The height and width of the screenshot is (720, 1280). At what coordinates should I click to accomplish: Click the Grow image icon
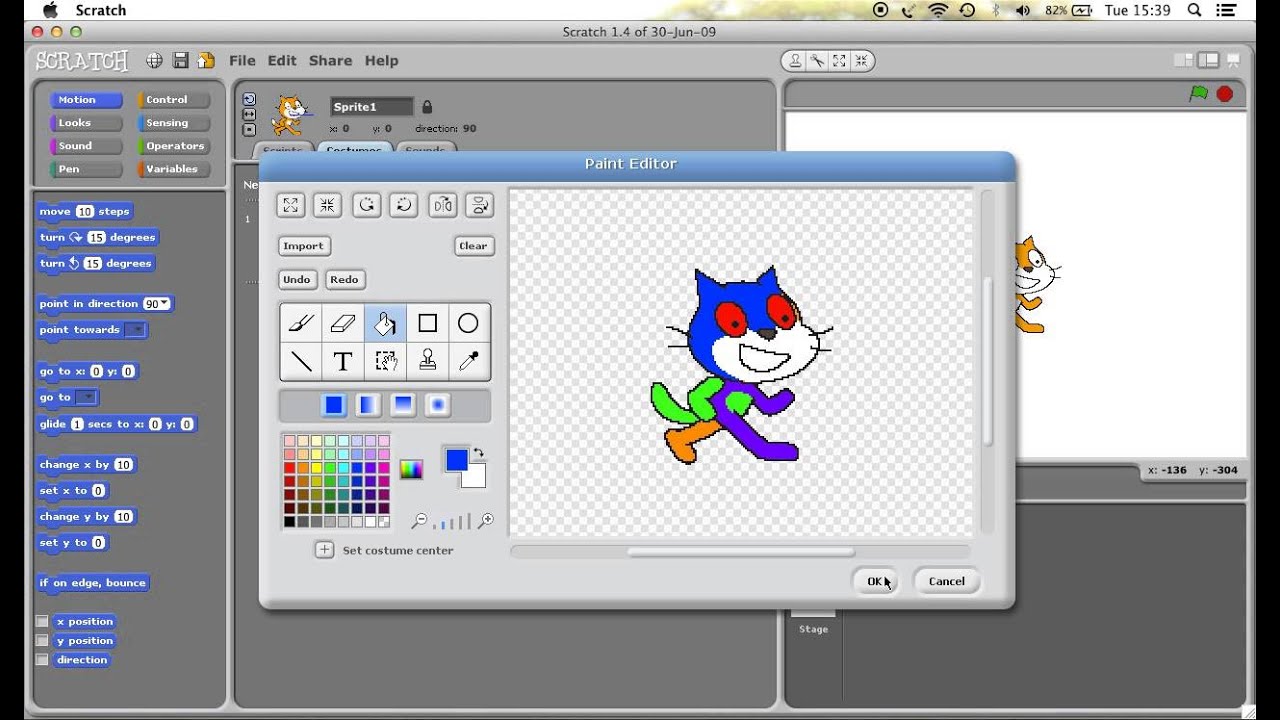(x=290, y=205)
